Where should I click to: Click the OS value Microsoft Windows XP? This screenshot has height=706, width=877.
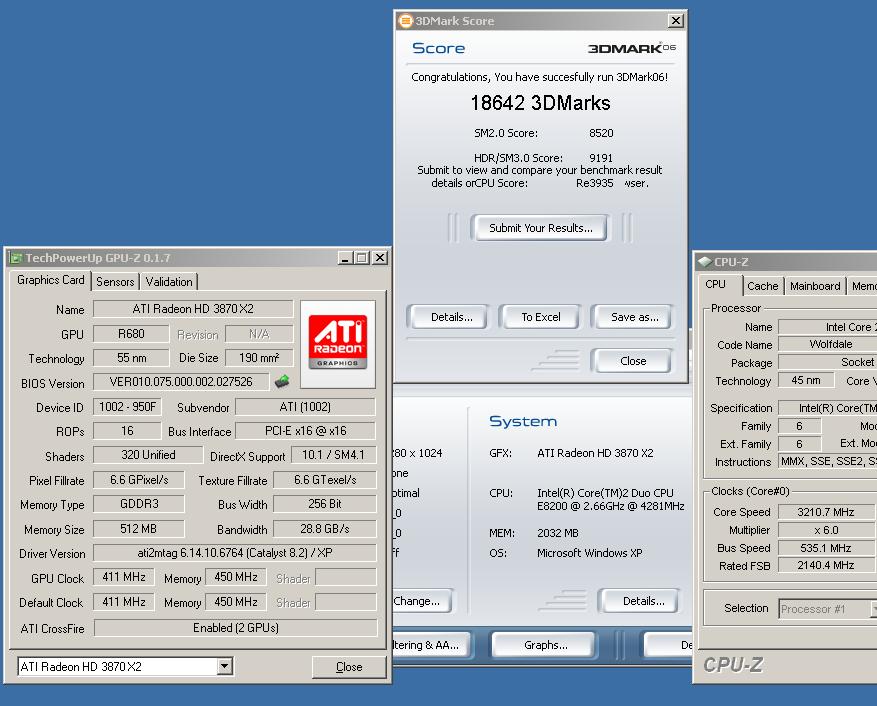pyautogui.click(x=590, y=553)
